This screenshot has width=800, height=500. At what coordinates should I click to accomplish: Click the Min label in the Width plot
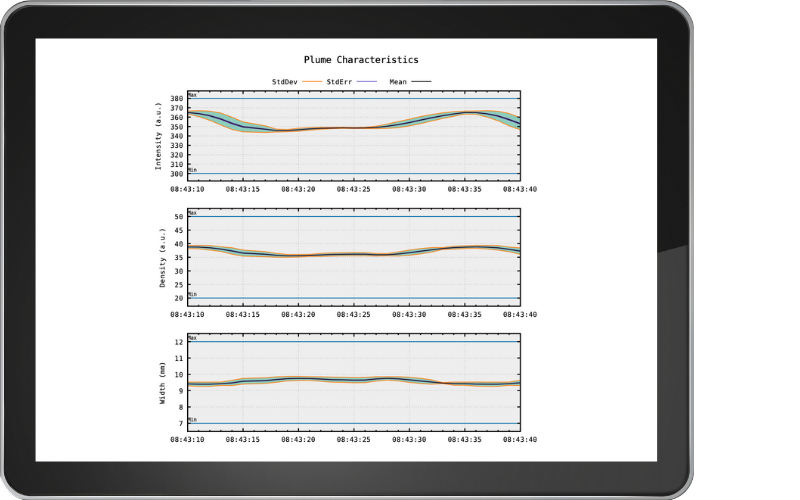coord(193,419)
